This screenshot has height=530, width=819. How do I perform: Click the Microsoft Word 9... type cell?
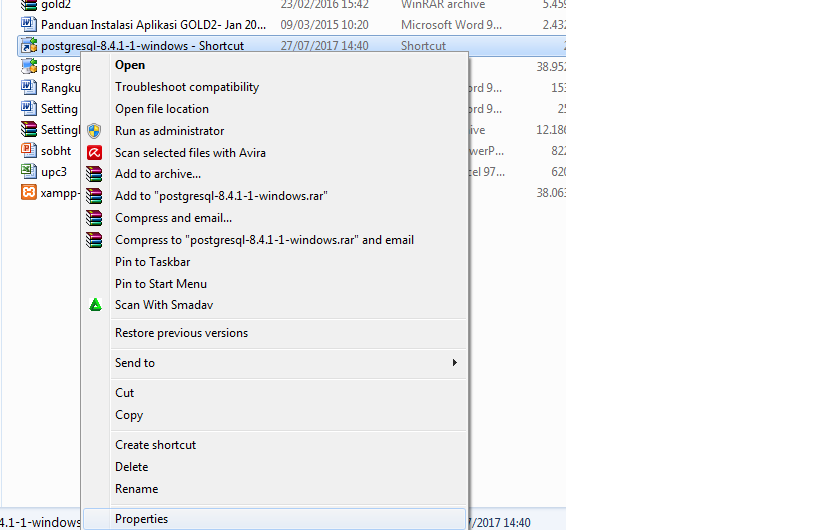tap(451, 25)
